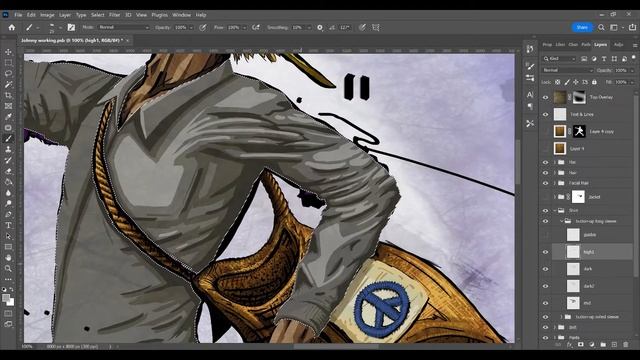The height and width of the screenshot is (360, 640).
Task: Click the add layer style fx icon
Action: click(569, 344)
